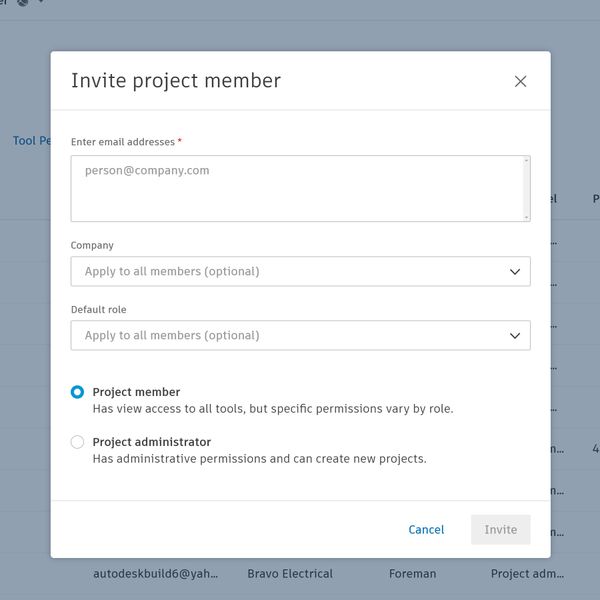
Task: Select the Project member radio button
Action: point(78,392)
